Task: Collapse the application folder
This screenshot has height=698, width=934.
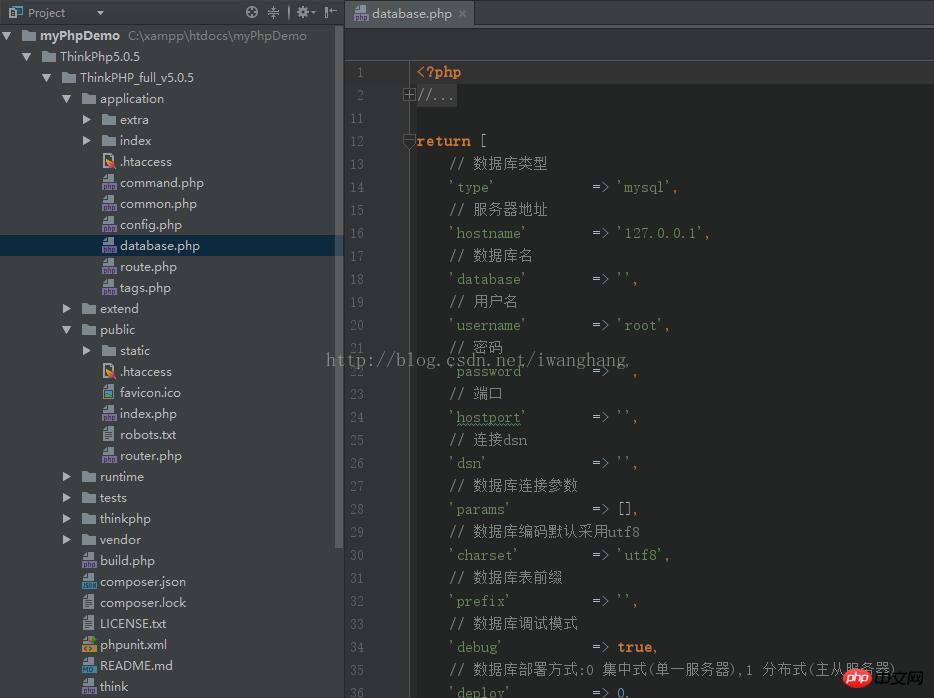Action: [67, 99]
